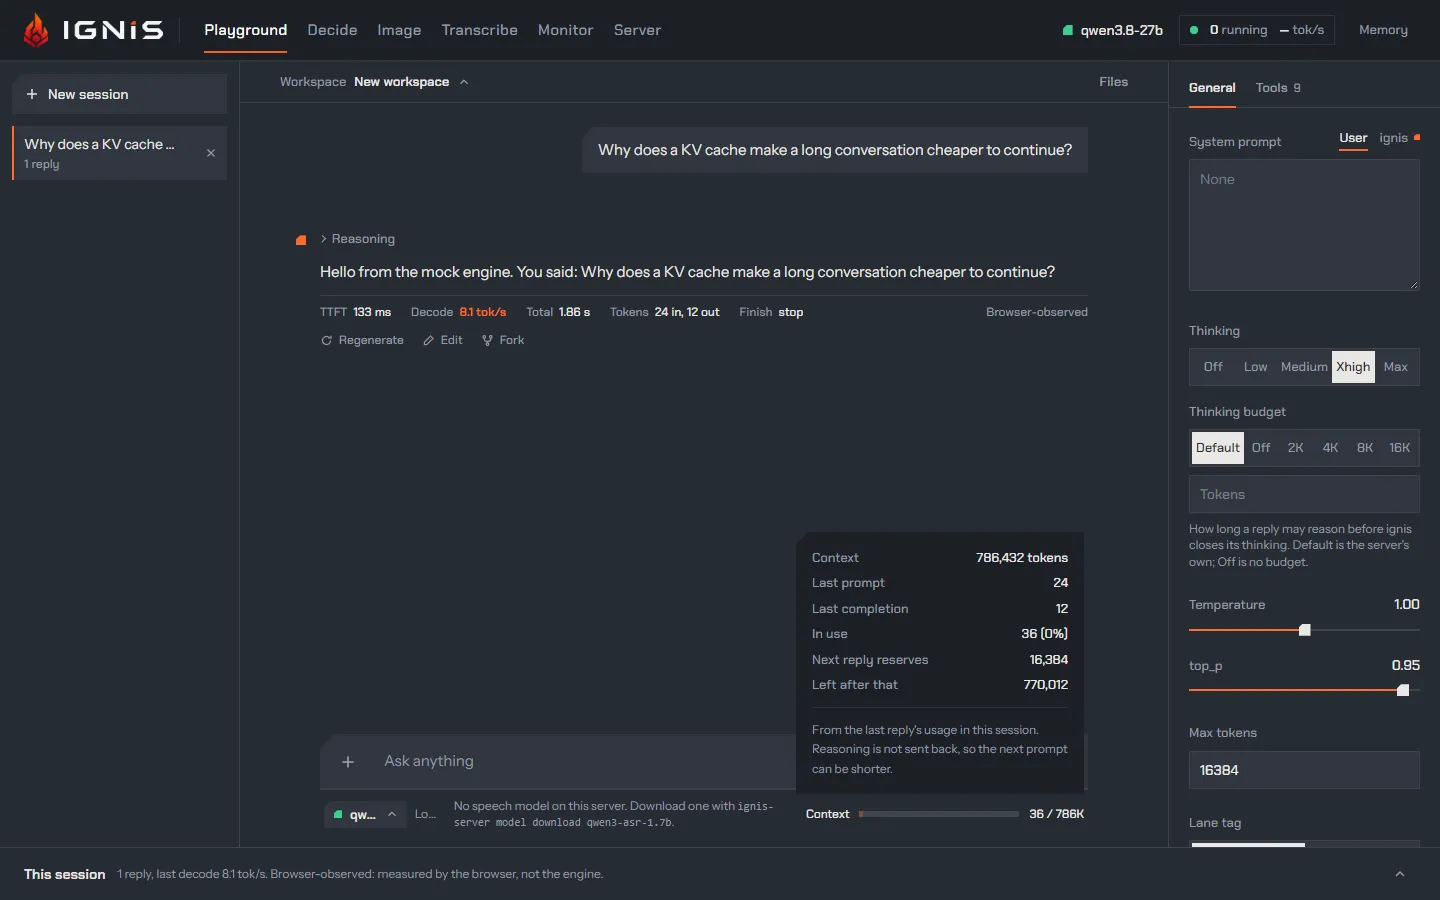Expand the Reasoning section
This screenshot has height=900, width=1440.
(357, 239)
